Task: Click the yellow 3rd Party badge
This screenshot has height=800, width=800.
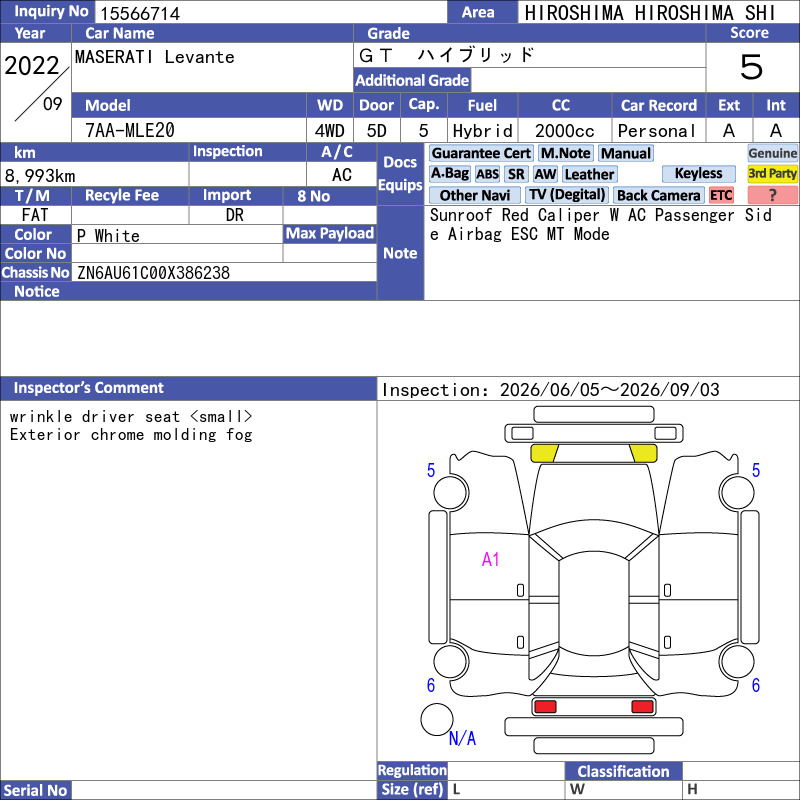Action: pos(772,173)
